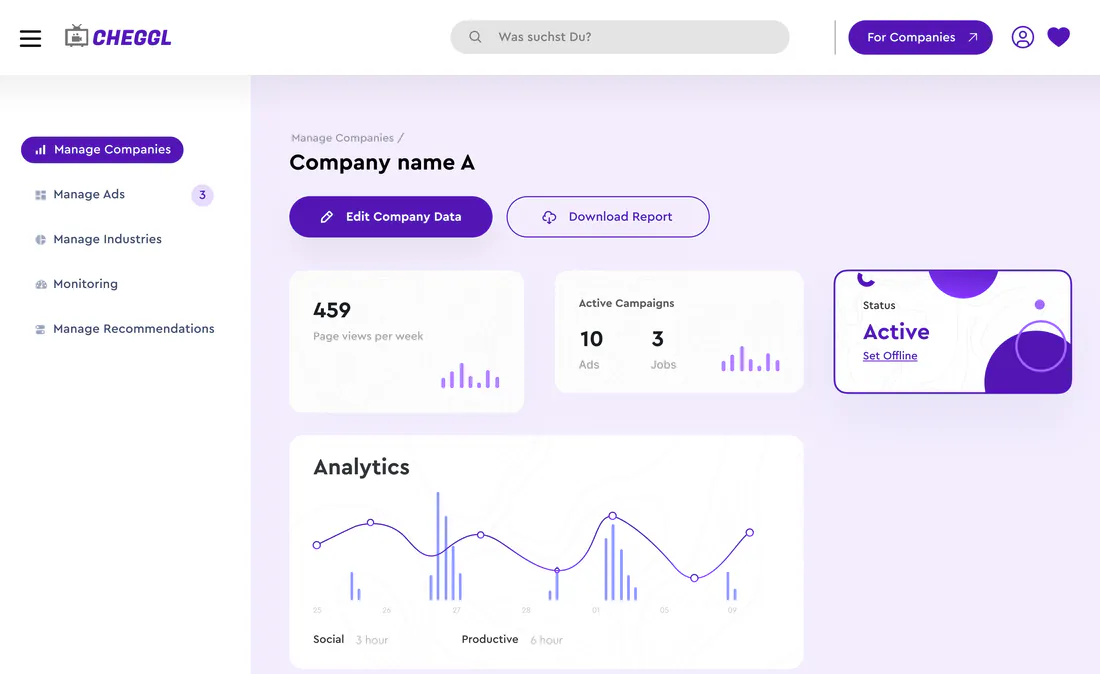The image size is (1100, 674).
Task: Click the Active Campaigns mini bar chart
Action: (750, 358)
